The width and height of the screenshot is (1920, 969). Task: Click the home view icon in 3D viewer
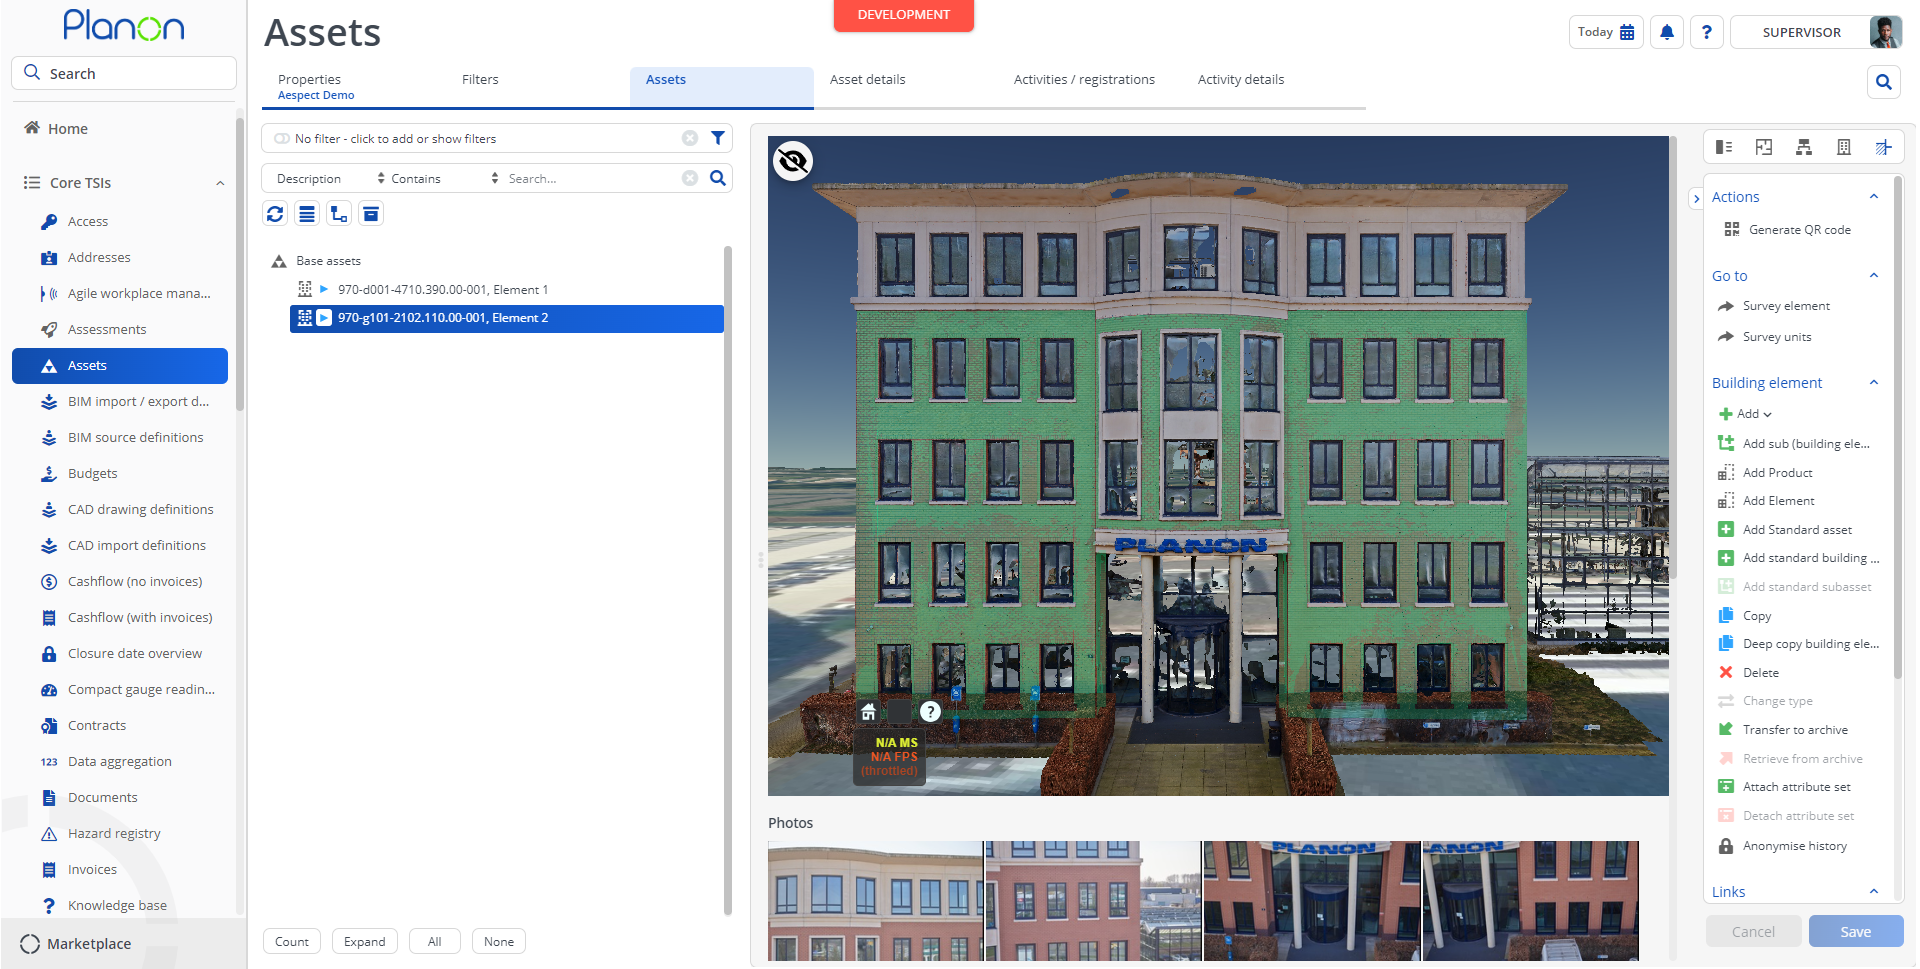pos(869,711)
